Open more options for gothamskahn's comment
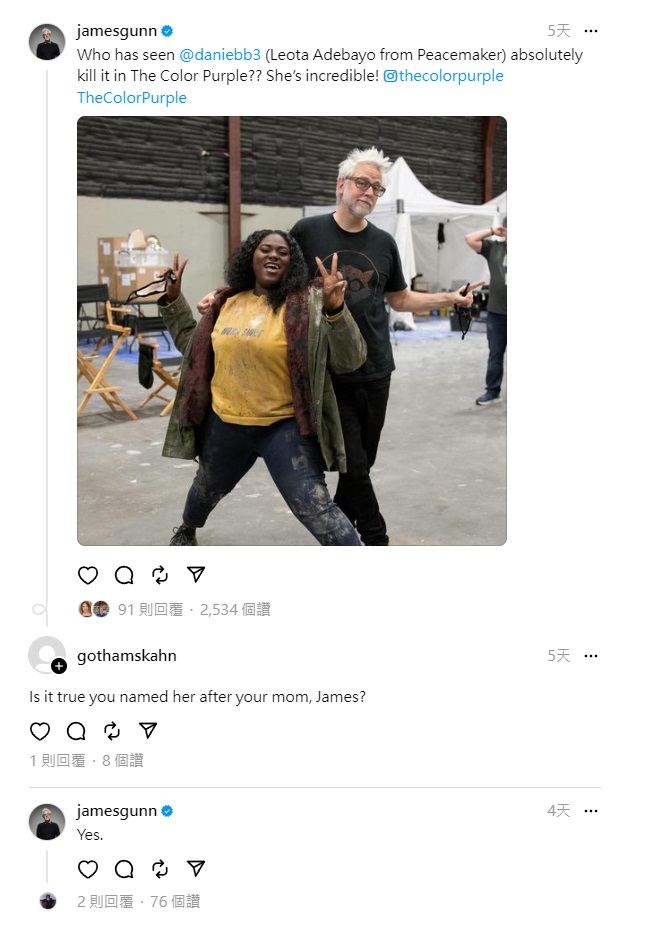This screenshot has width=669, height=929. (x=591, y=656)
